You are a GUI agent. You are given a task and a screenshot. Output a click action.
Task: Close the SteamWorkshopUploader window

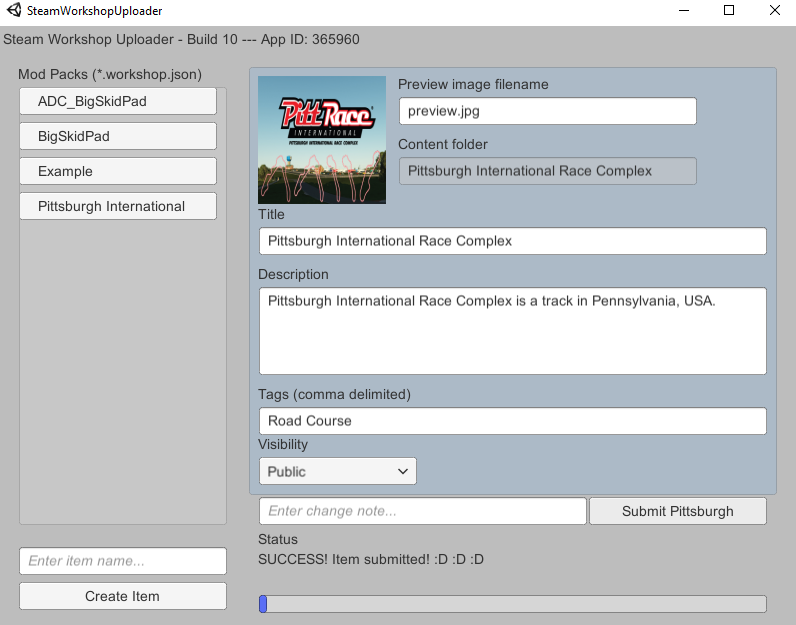[774, 10]
